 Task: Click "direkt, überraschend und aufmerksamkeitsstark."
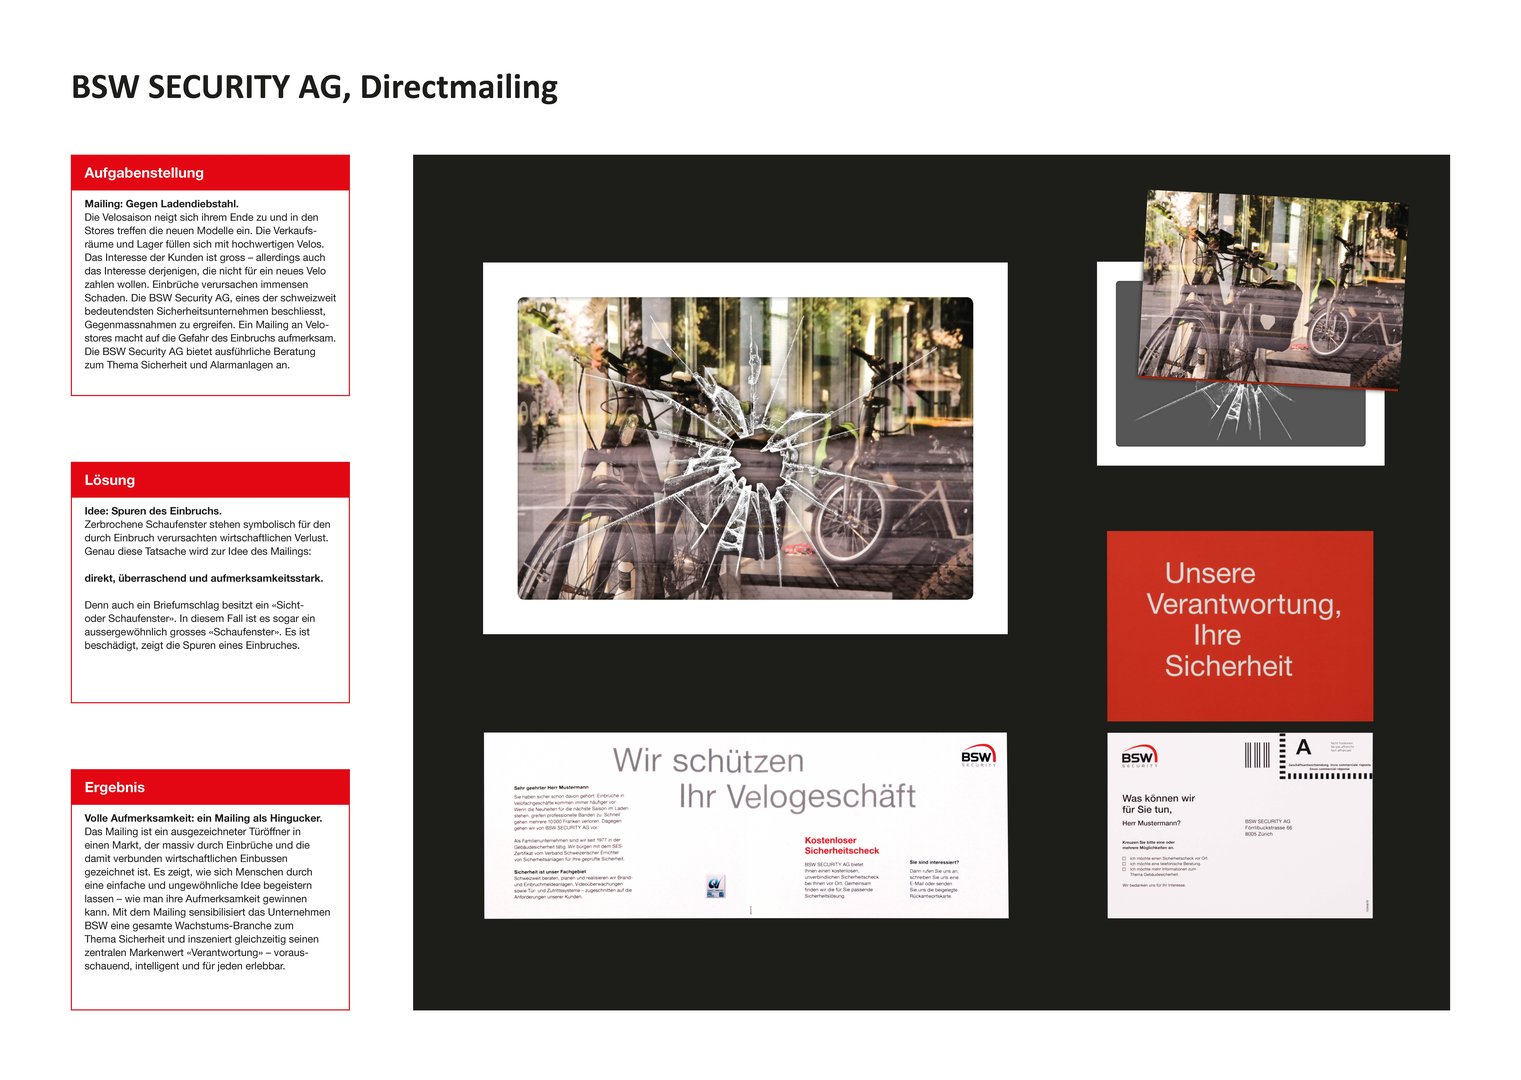pyautogui.click(x=204, y=578)
